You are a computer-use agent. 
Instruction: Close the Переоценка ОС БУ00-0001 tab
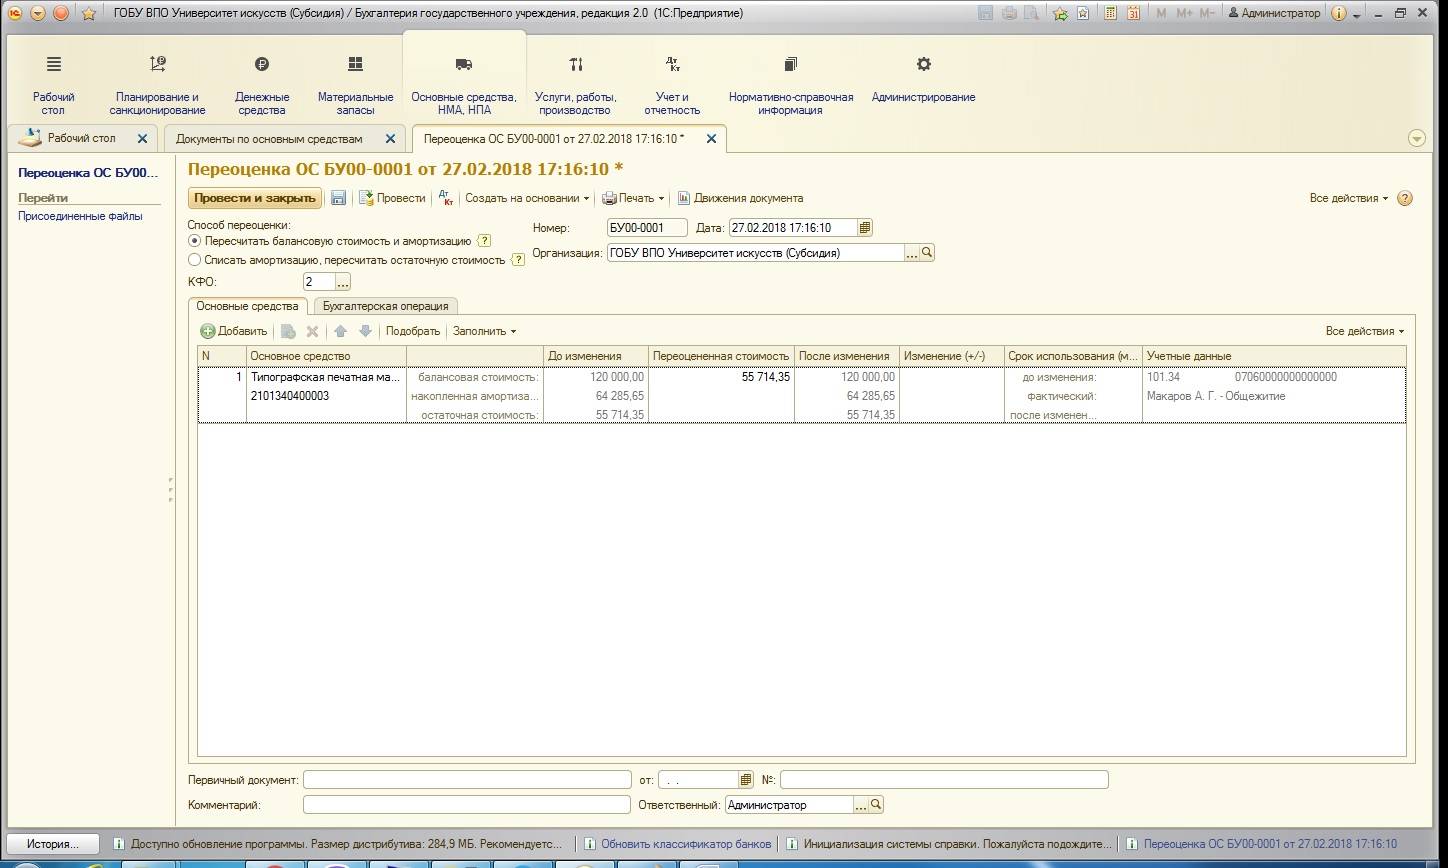pos(711,139)
